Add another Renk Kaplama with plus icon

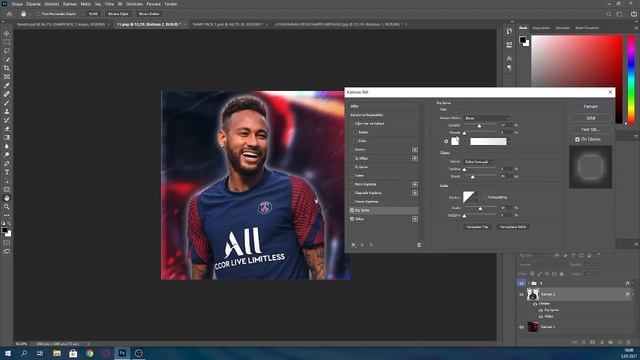coord(415,184)
